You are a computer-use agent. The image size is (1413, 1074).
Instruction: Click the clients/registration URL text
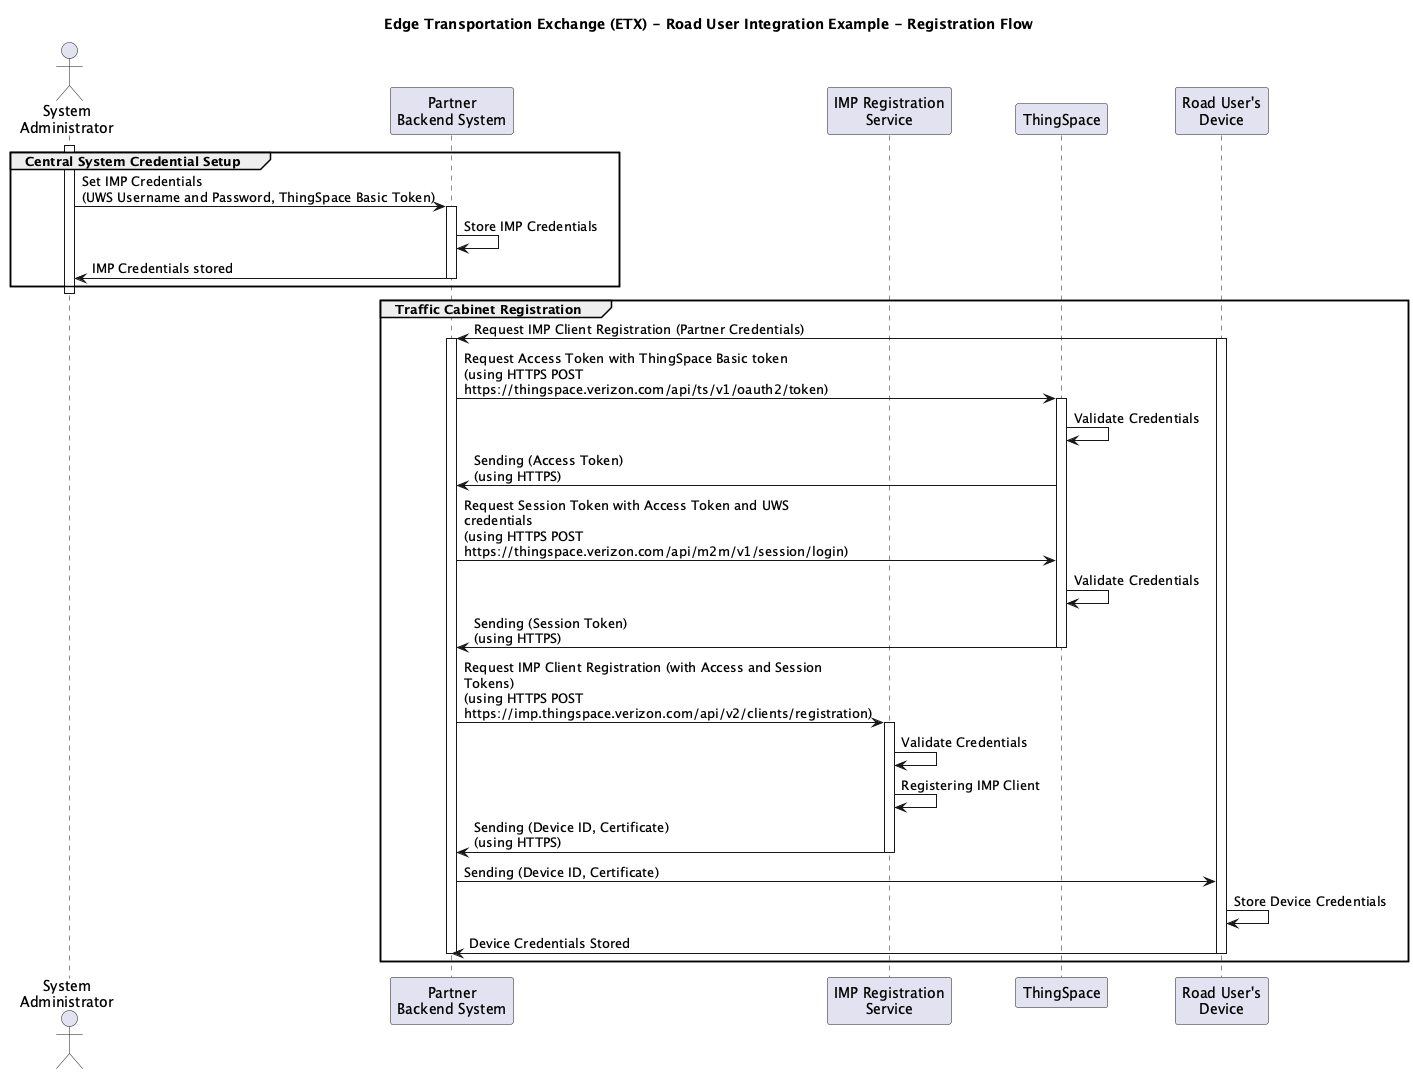pyautogui.click(x=668, y=713)
